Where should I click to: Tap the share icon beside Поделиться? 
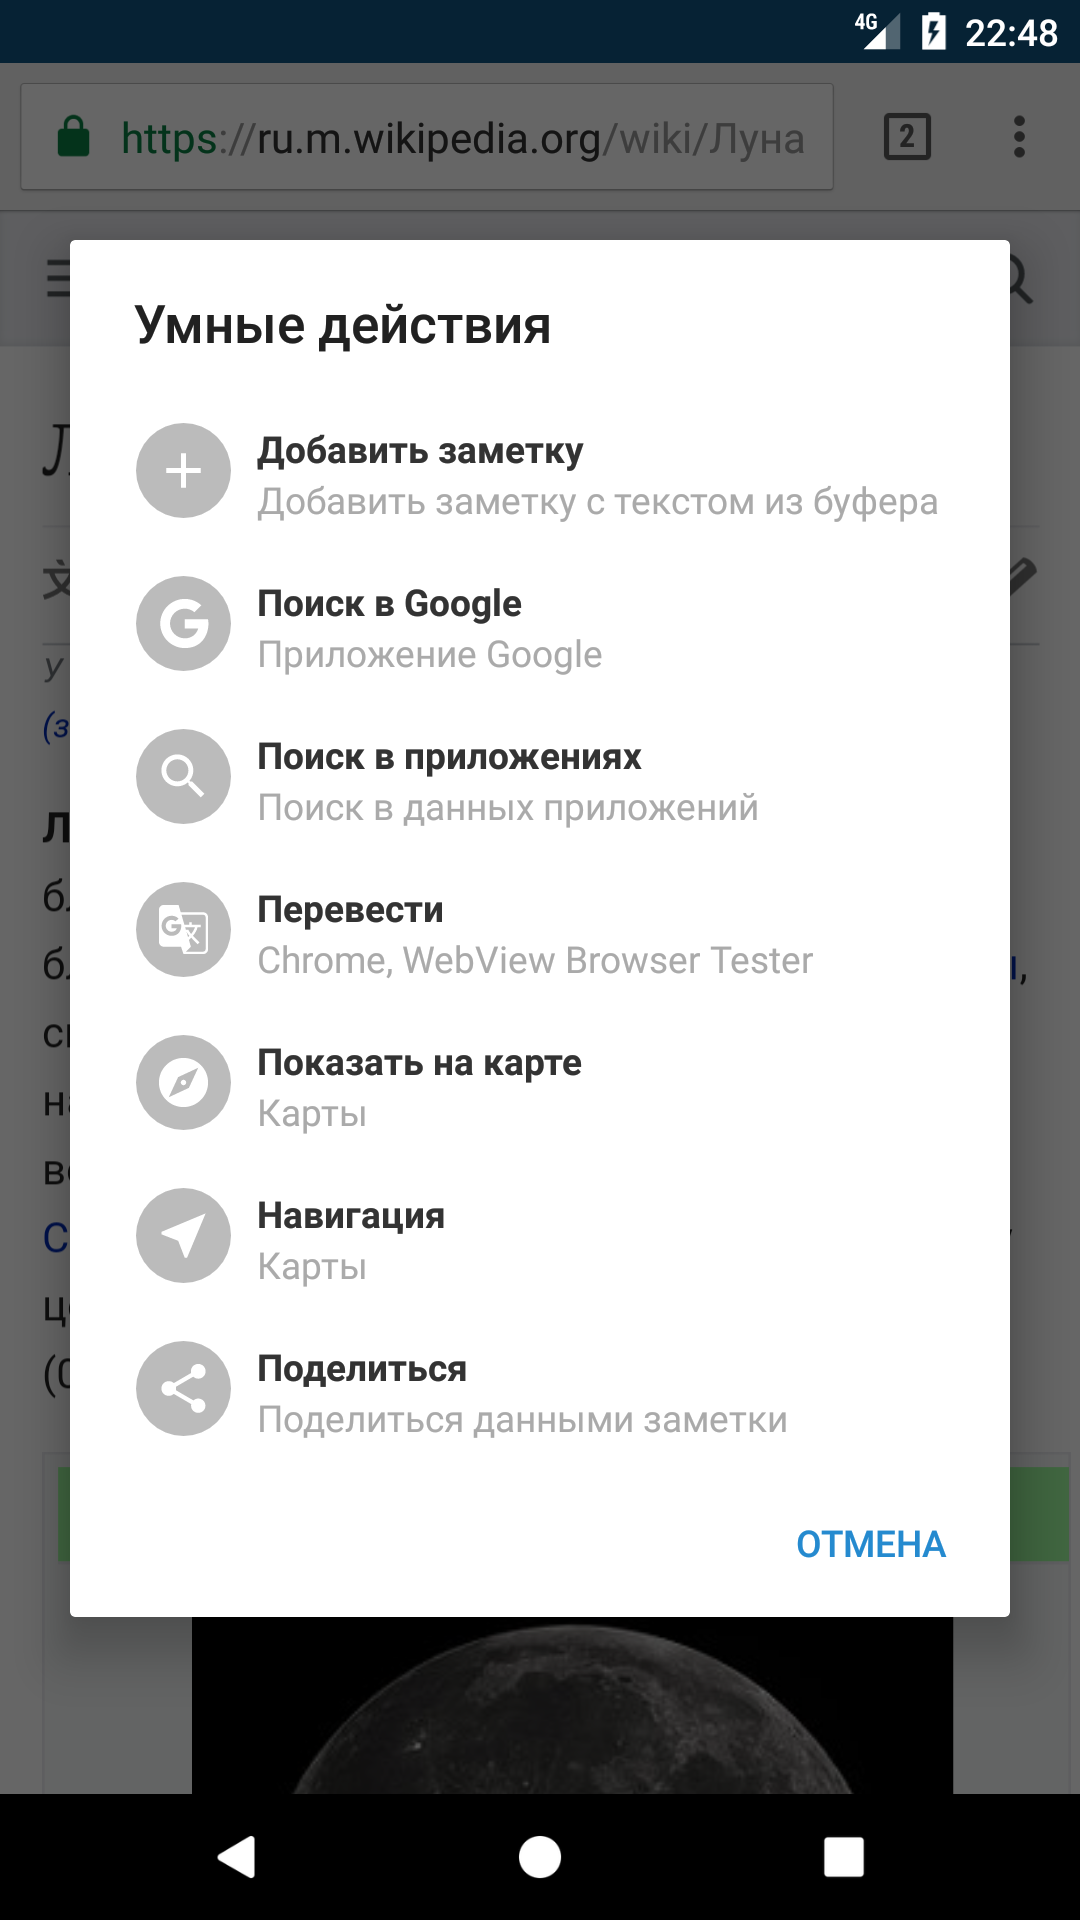[183, 1389]
